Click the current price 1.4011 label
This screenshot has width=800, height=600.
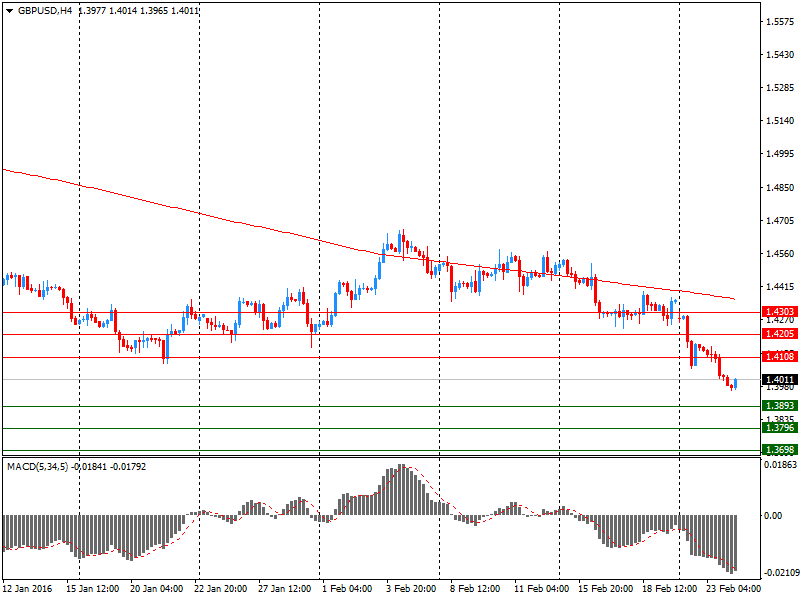tap(779, 379)
